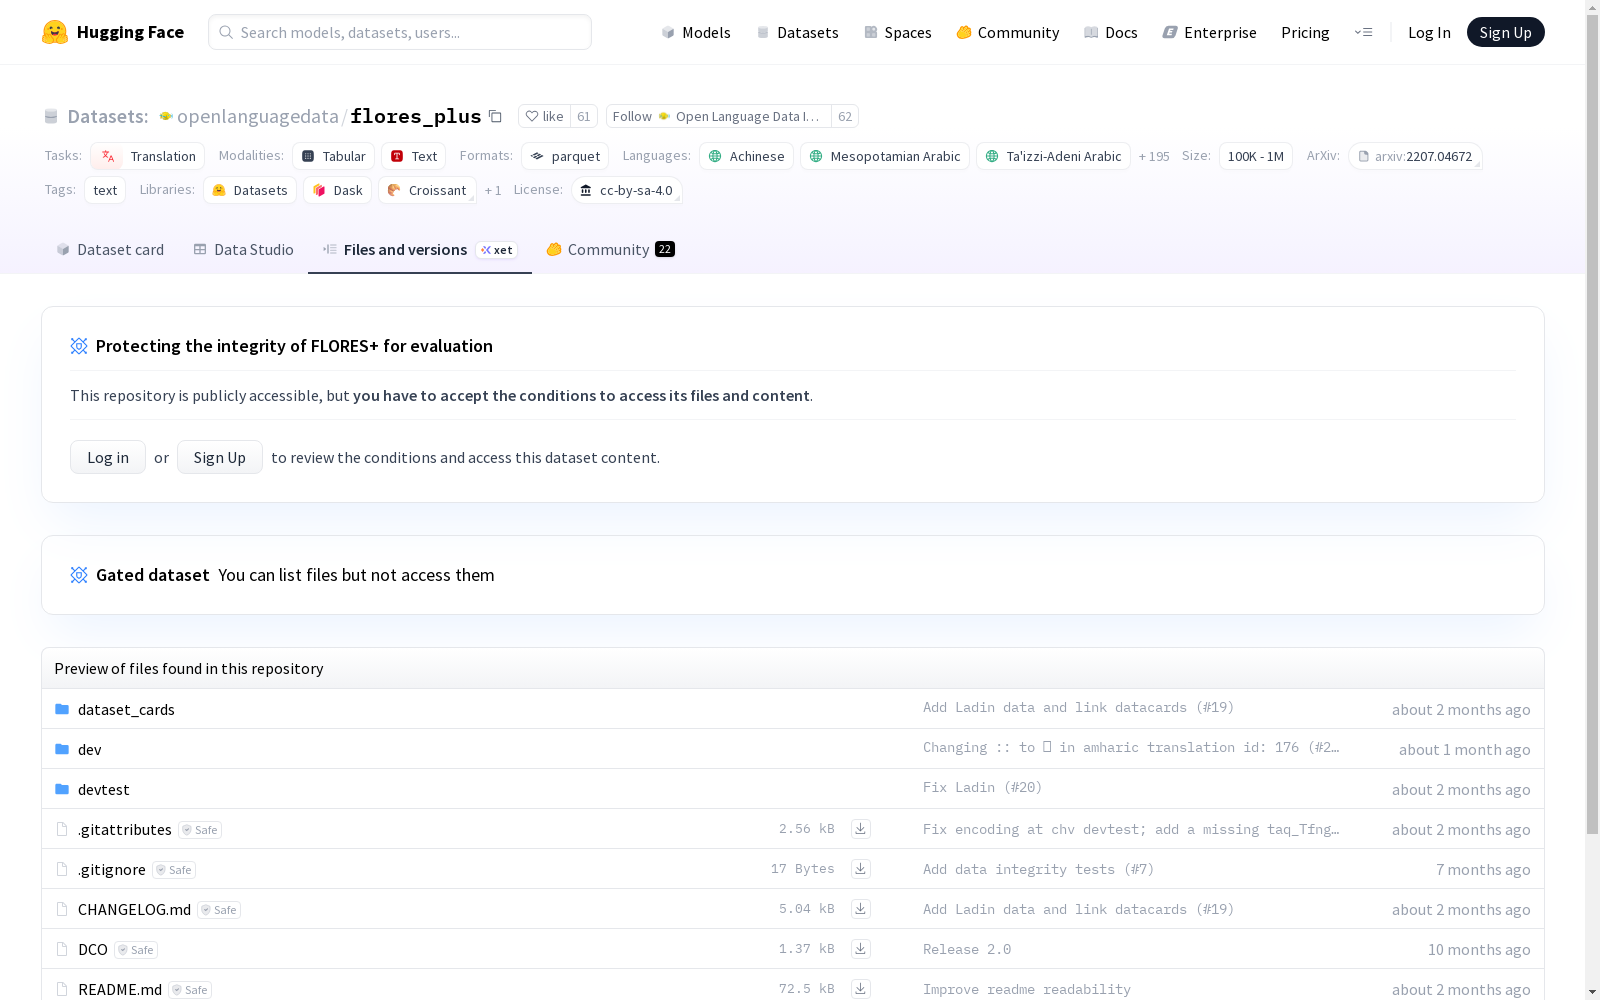Click the Text modality tag
Image resolution: width=1600 pixels, height=1000 pixels.
[x=413, y=156]
